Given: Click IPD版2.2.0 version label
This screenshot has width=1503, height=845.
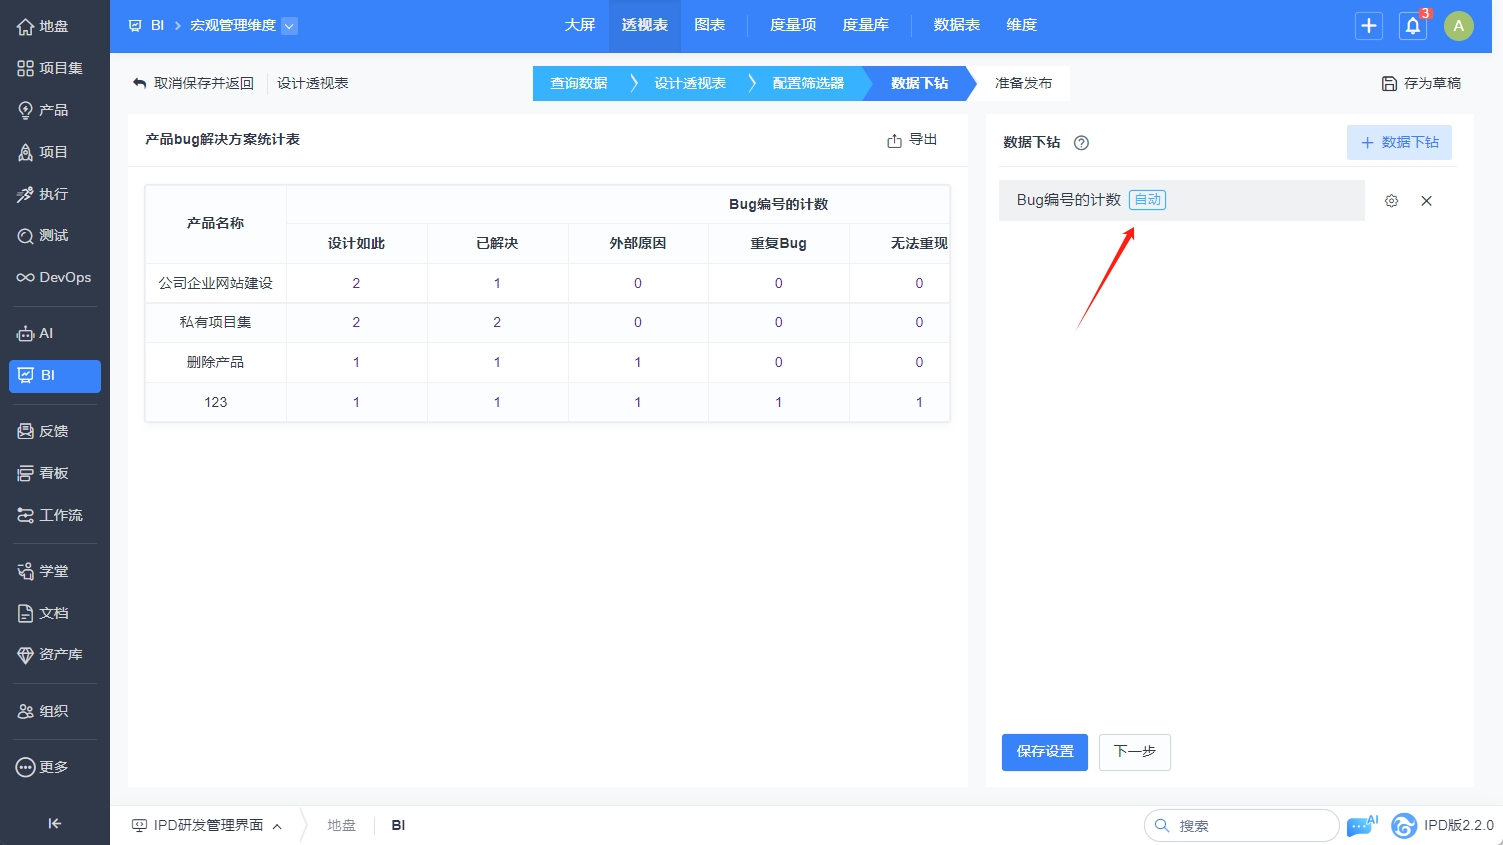Looking at the screenshot, I should [x=1459, y=826].
